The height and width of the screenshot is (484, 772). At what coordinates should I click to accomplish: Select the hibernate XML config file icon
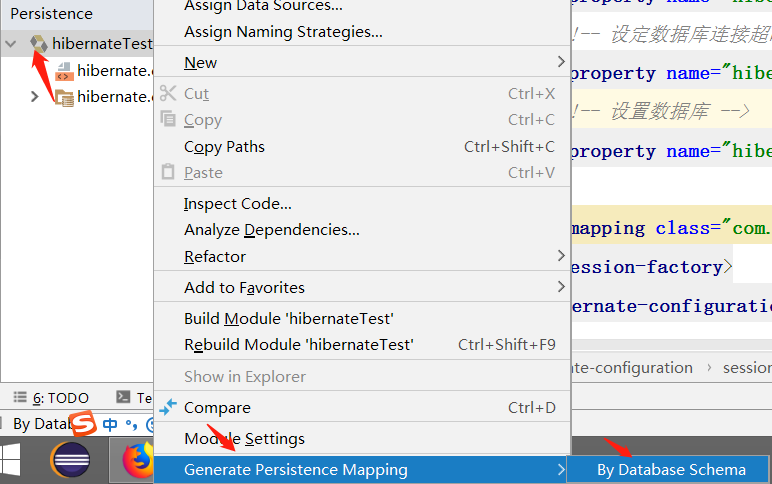tap(64, 71)
